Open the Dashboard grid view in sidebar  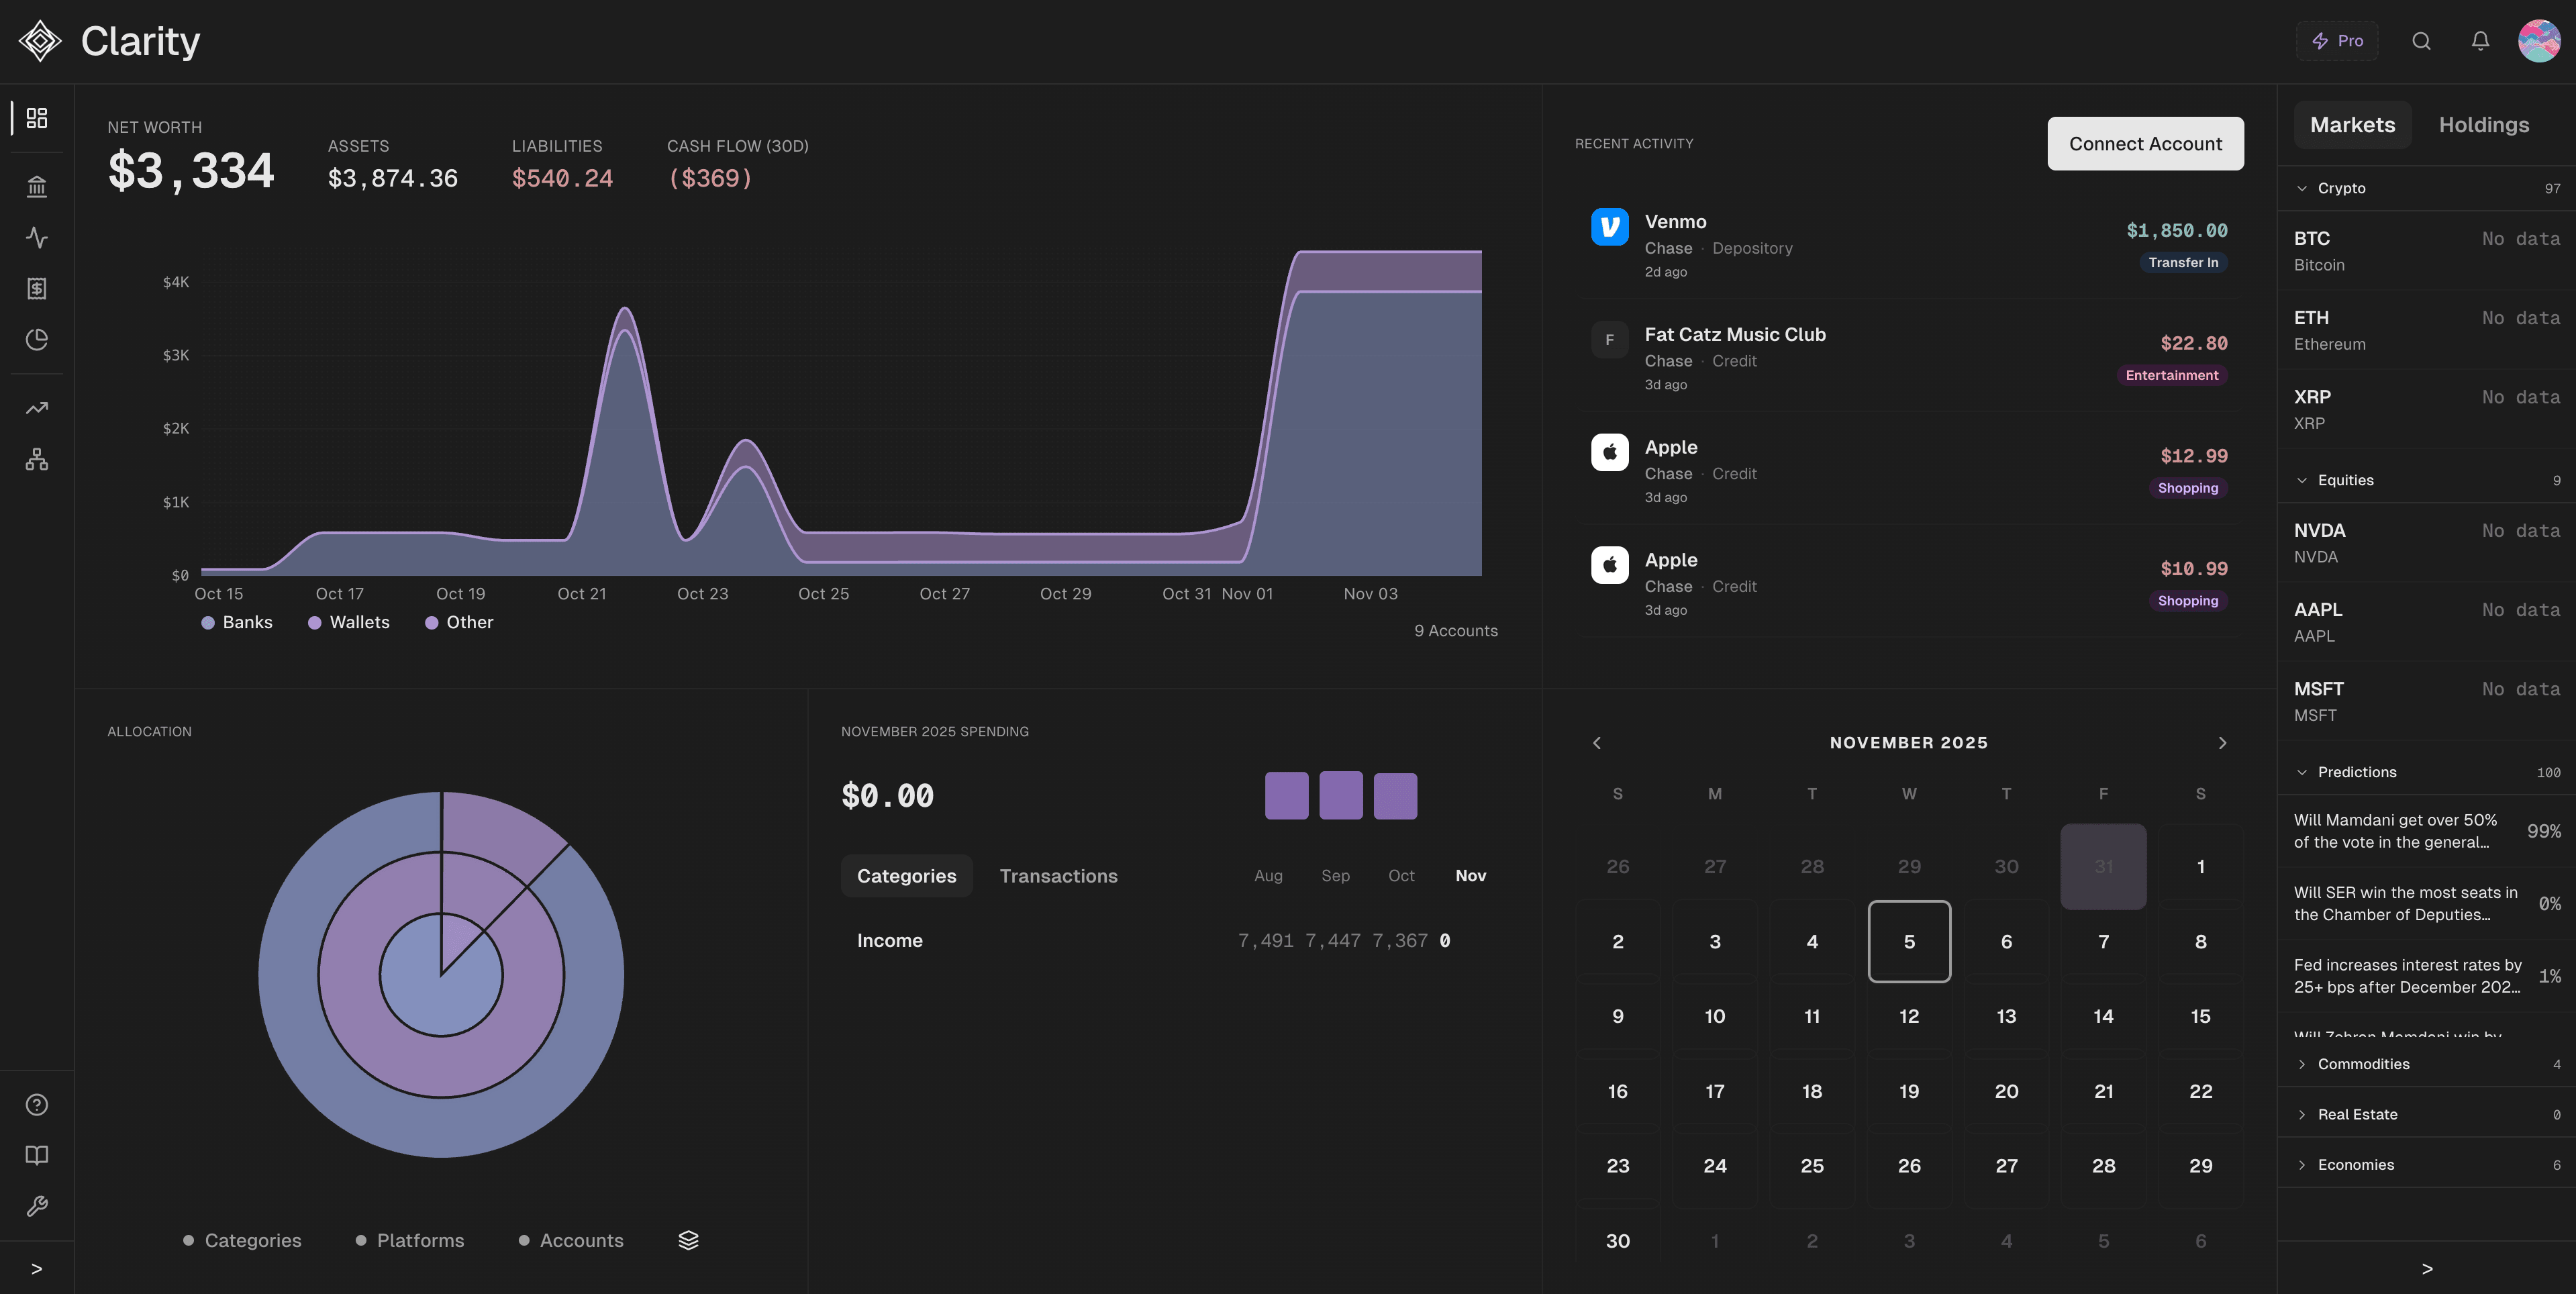click(x=37, y=117)
